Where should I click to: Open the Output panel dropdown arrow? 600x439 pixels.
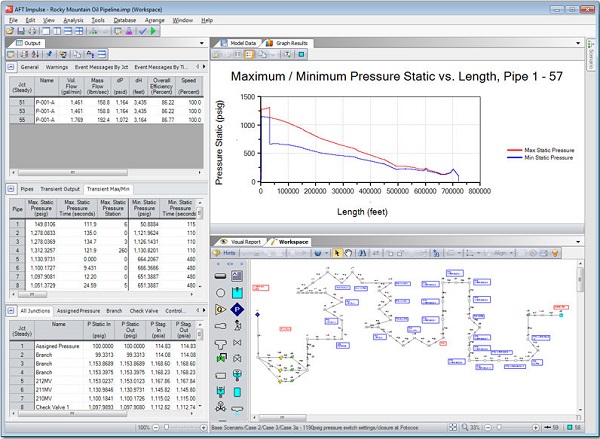[202, 43]
